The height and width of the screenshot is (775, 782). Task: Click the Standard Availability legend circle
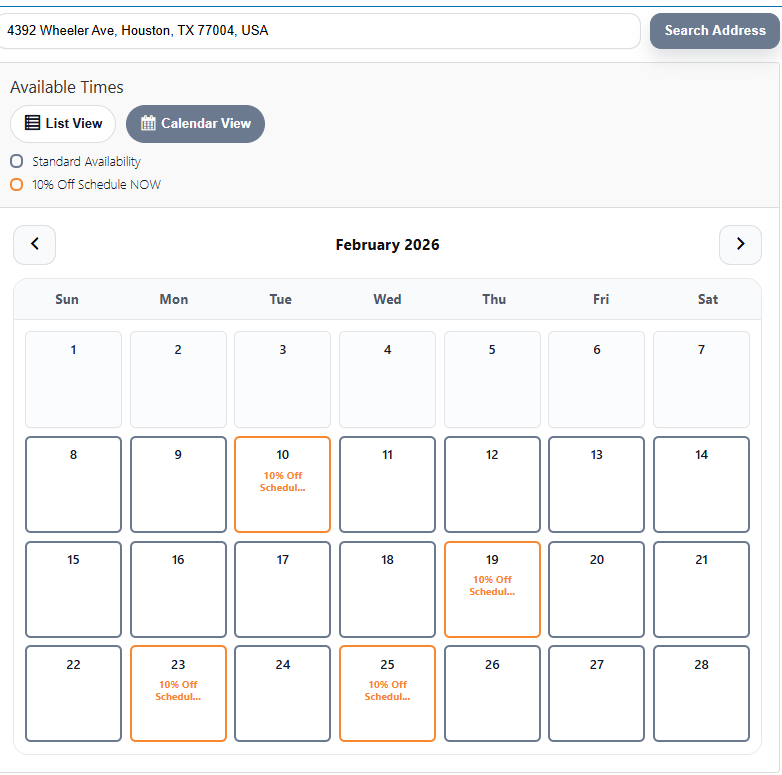[x=16, y=161]
